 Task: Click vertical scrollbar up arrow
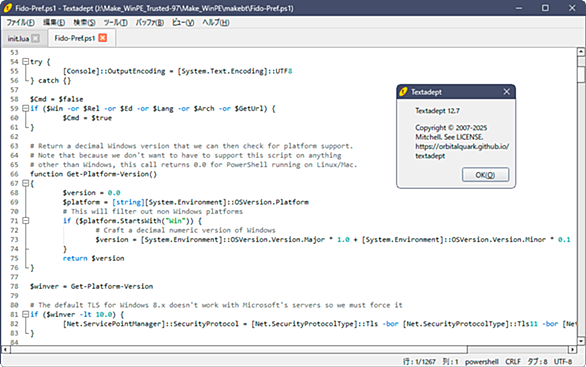click(581, 52)
